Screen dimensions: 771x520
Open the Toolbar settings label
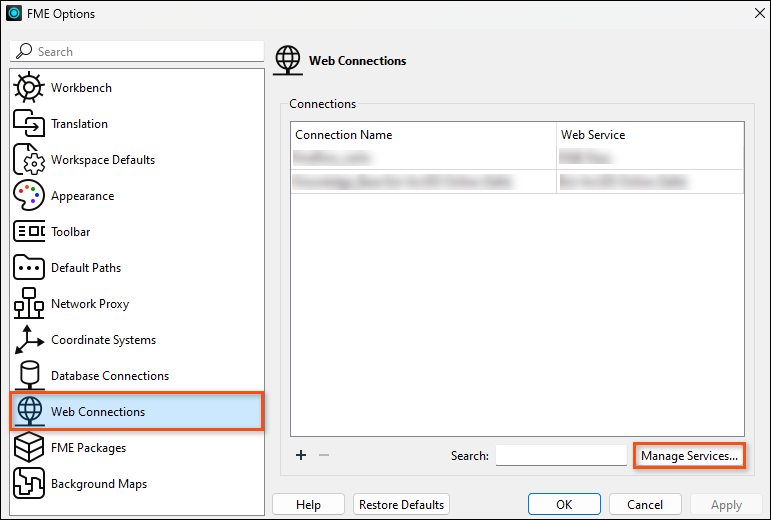[x=70, y=231]
